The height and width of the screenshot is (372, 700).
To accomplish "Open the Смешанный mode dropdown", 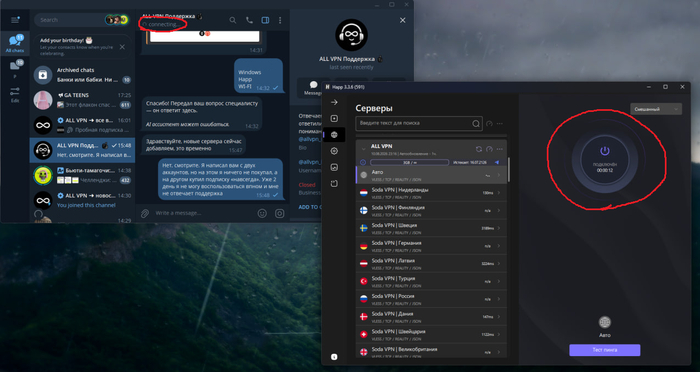I will pos(656,109).
